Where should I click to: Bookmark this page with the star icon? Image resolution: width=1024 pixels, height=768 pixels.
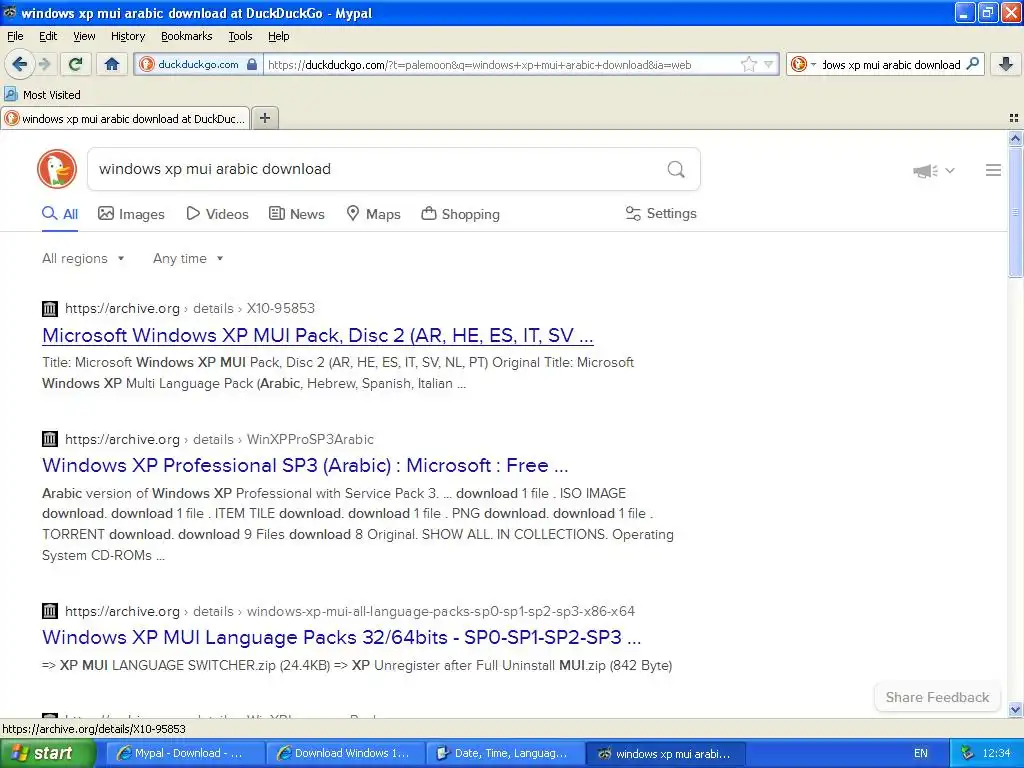tap(748, 64)
